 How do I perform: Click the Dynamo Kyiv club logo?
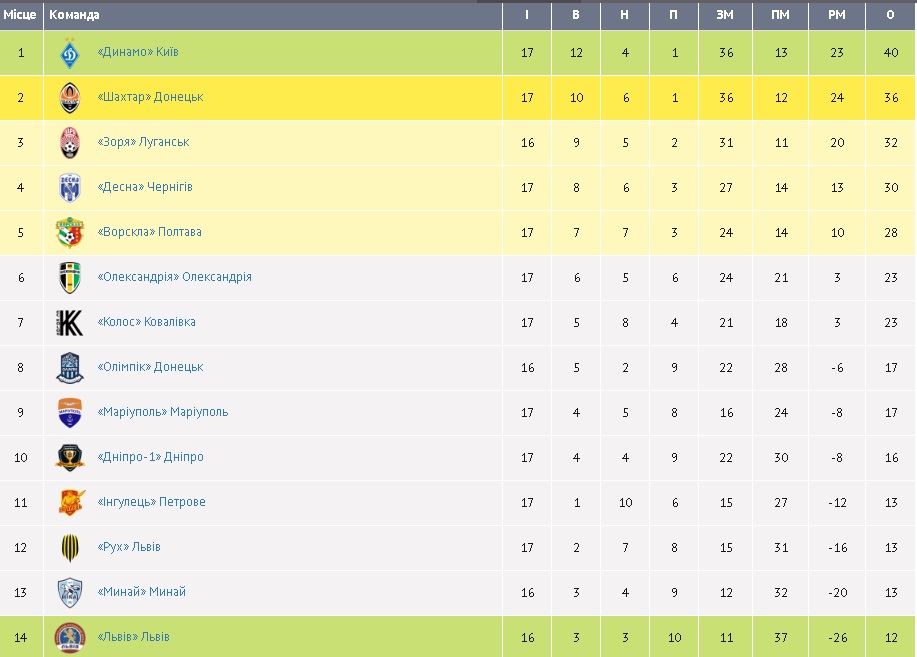(70, 52)
